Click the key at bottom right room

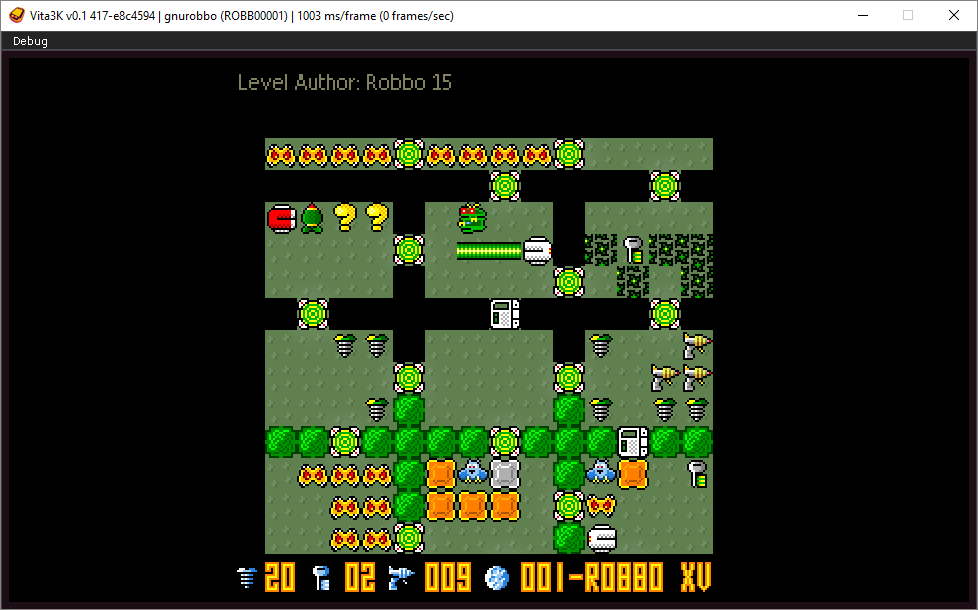[697, 473]
